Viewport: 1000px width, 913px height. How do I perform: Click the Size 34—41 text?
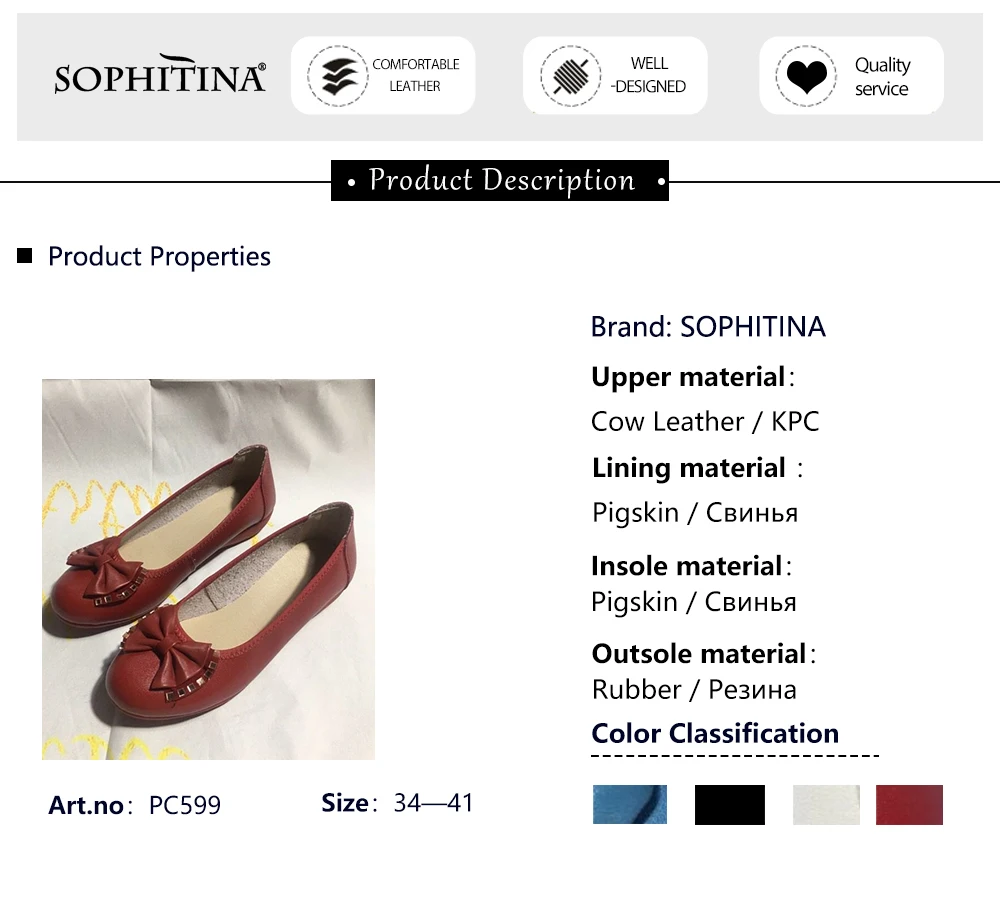397,803
